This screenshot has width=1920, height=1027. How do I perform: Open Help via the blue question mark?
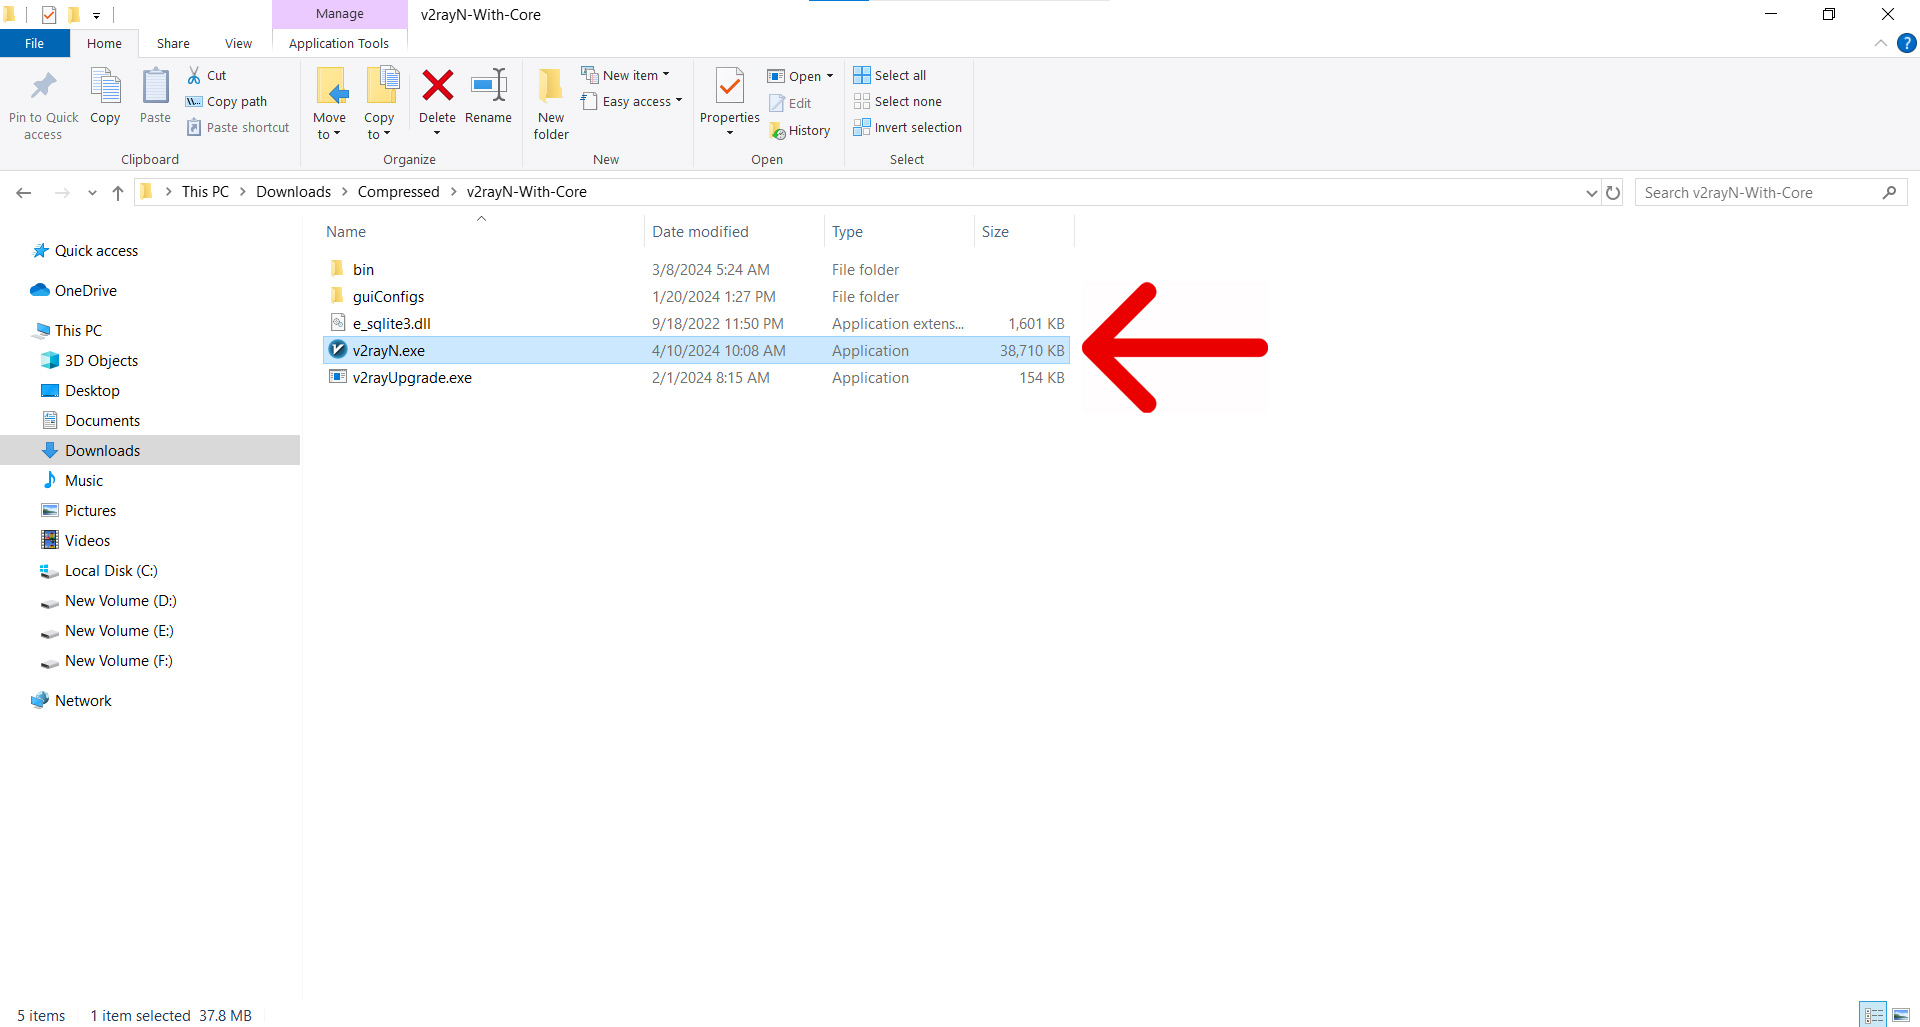tap(1907, 43)
